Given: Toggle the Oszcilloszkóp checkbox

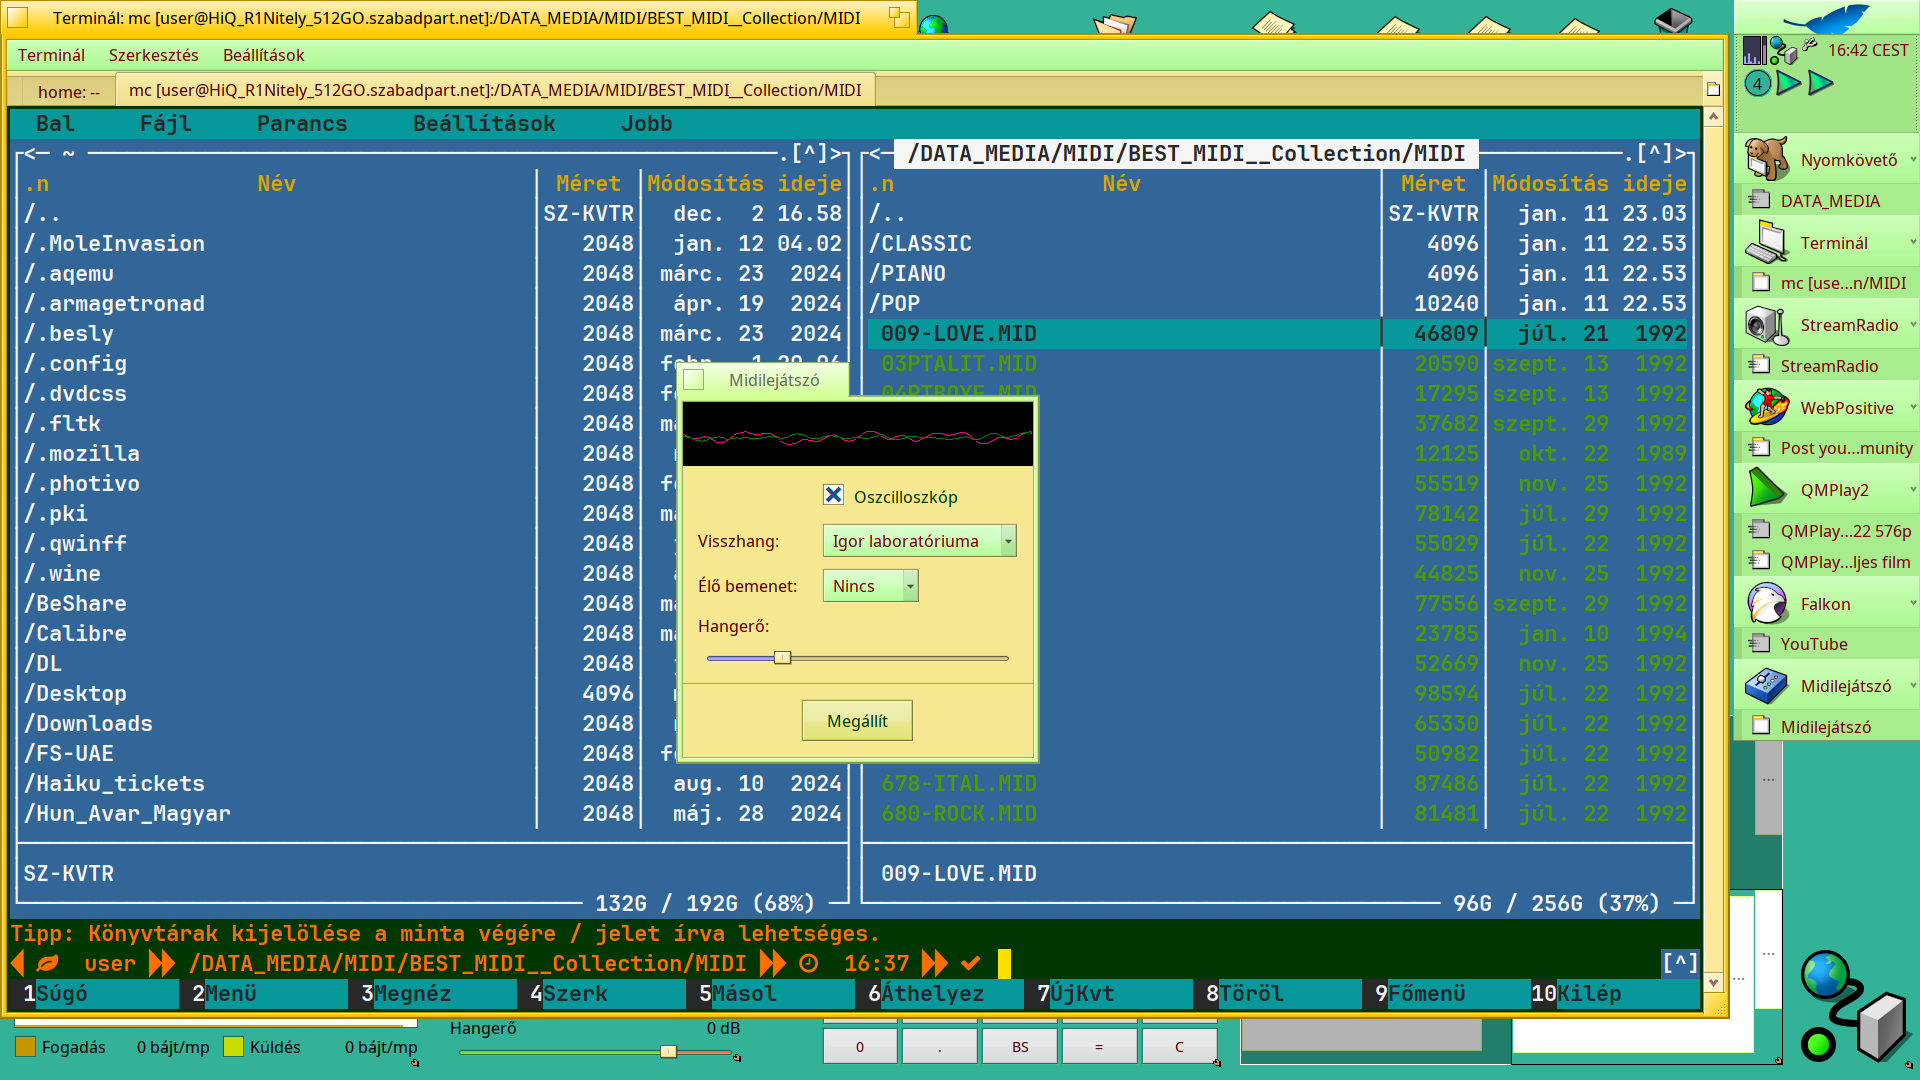Looking at the screenshot, I should (x=833, y=495).
